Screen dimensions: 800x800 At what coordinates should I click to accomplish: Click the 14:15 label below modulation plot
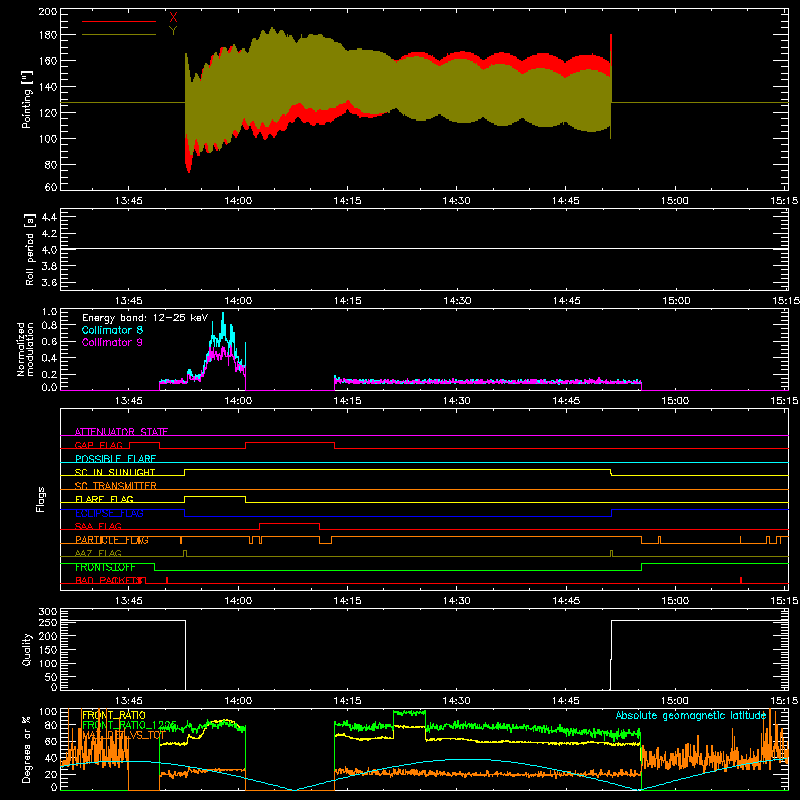tap(347, 401)
